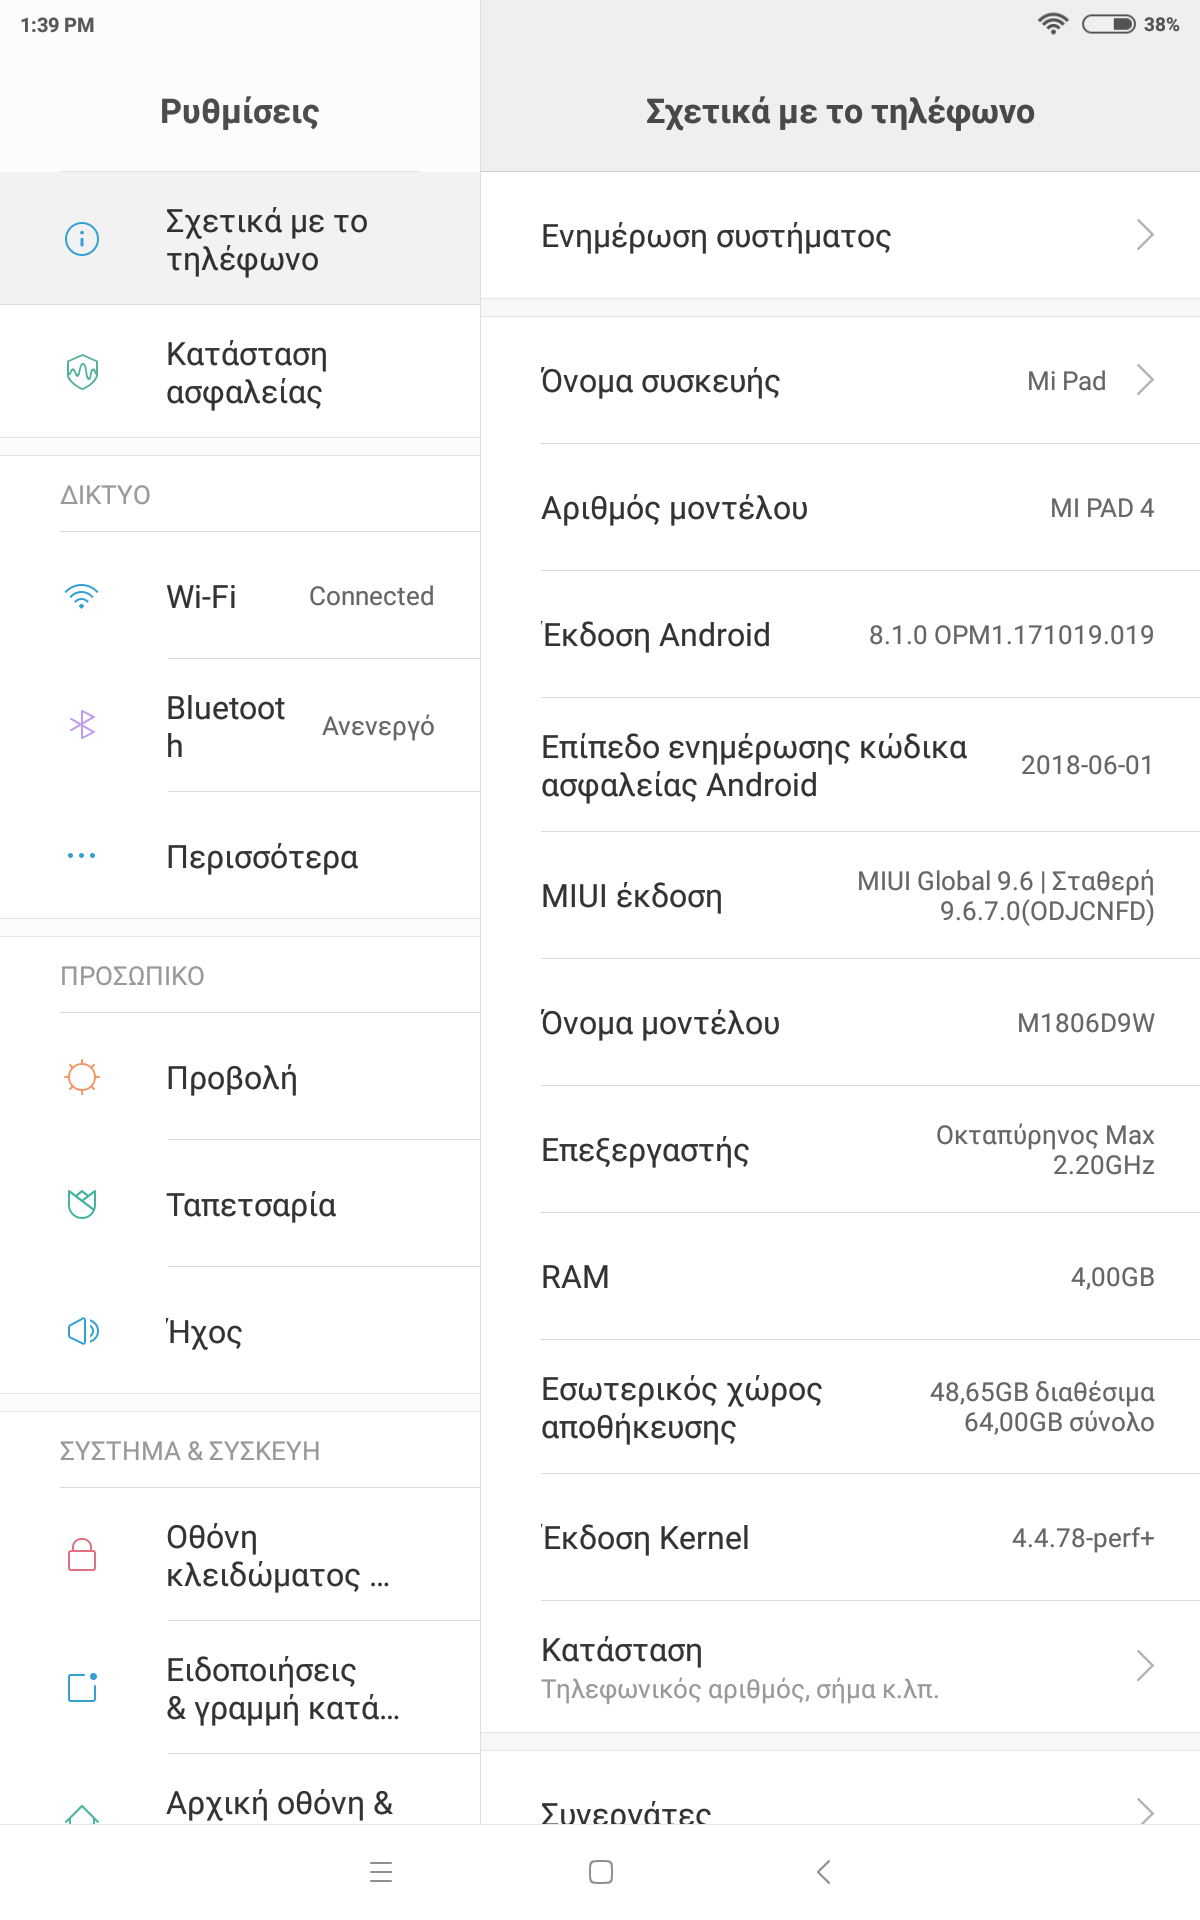Expand Όνομα συσκευής using the arrow

coord(1145,381)
